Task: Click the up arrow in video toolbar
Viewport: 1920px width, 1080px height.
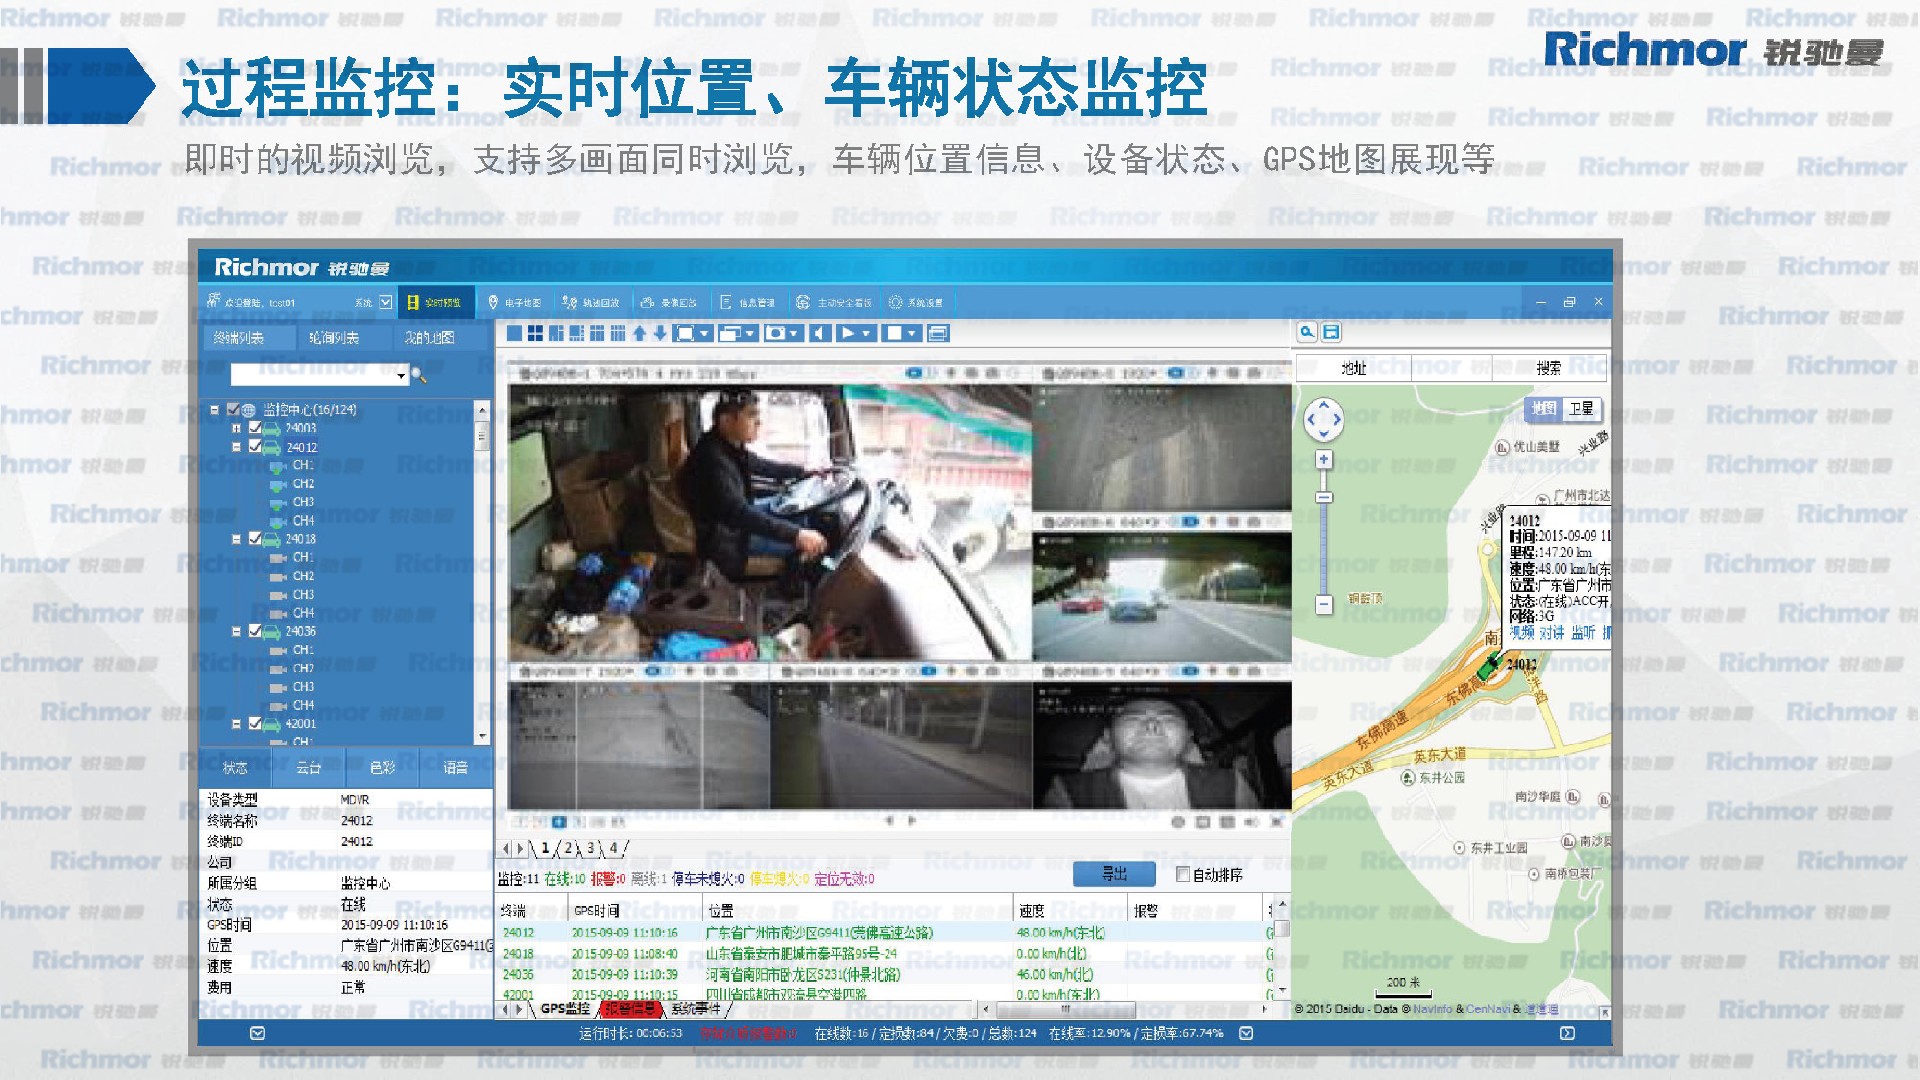Action: coord(639,333)
